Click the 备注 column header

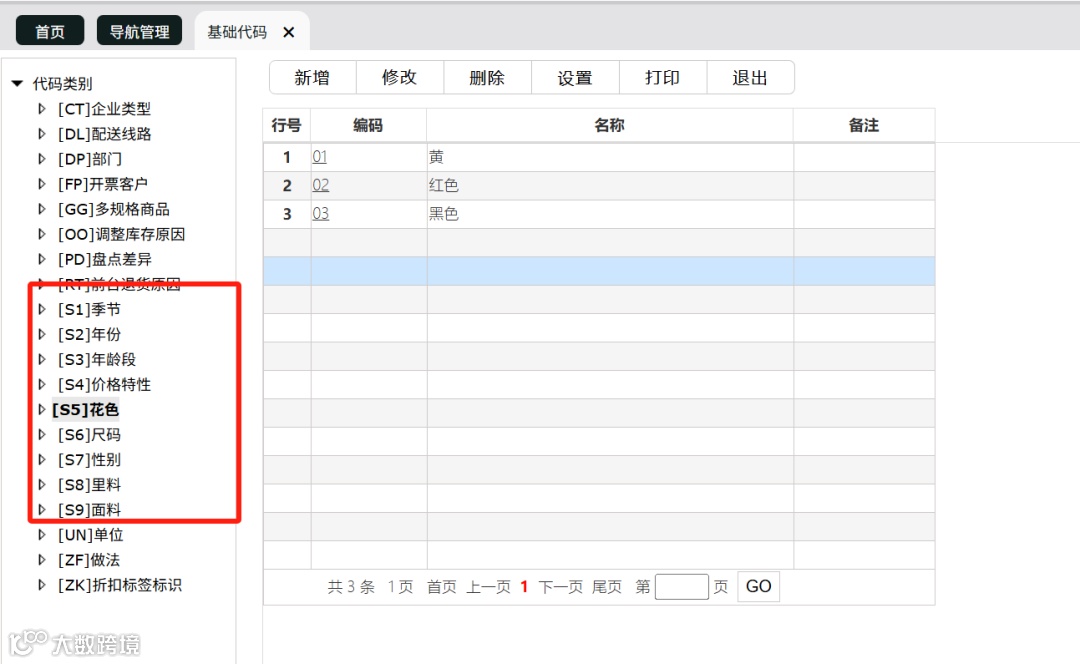[x=864, y=125]
